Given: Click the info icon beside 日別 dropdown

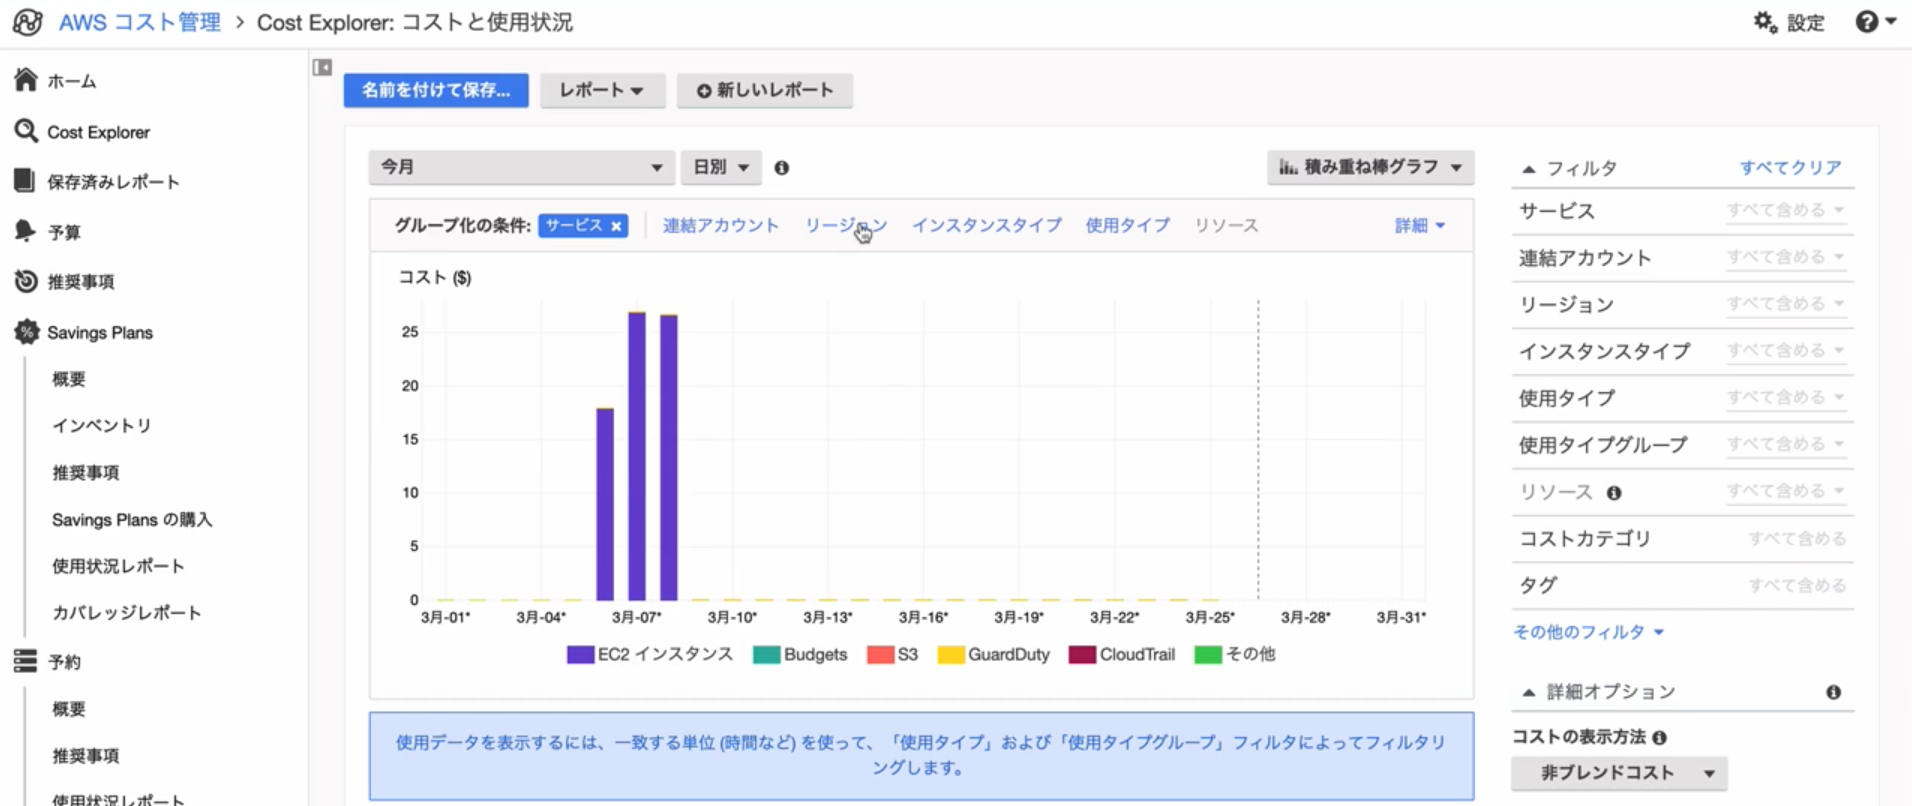Looking at the screenshot, I should 782,168.
